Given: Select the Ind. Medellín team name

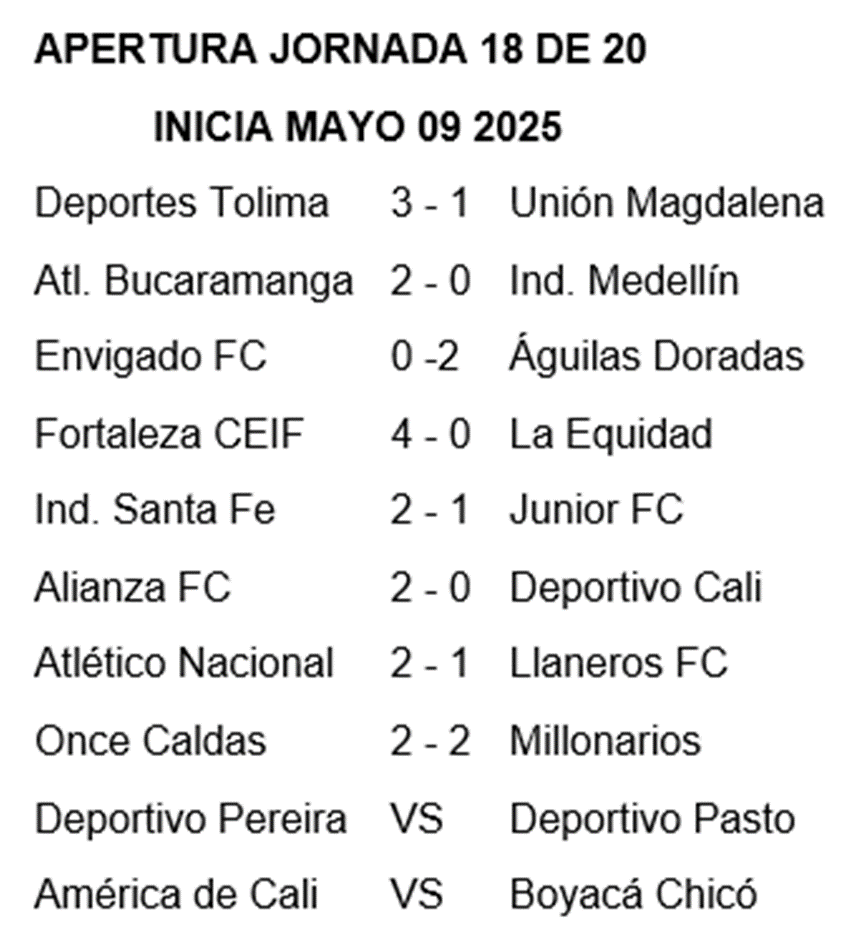Looking at the screenshot, I should coord(624,281).
